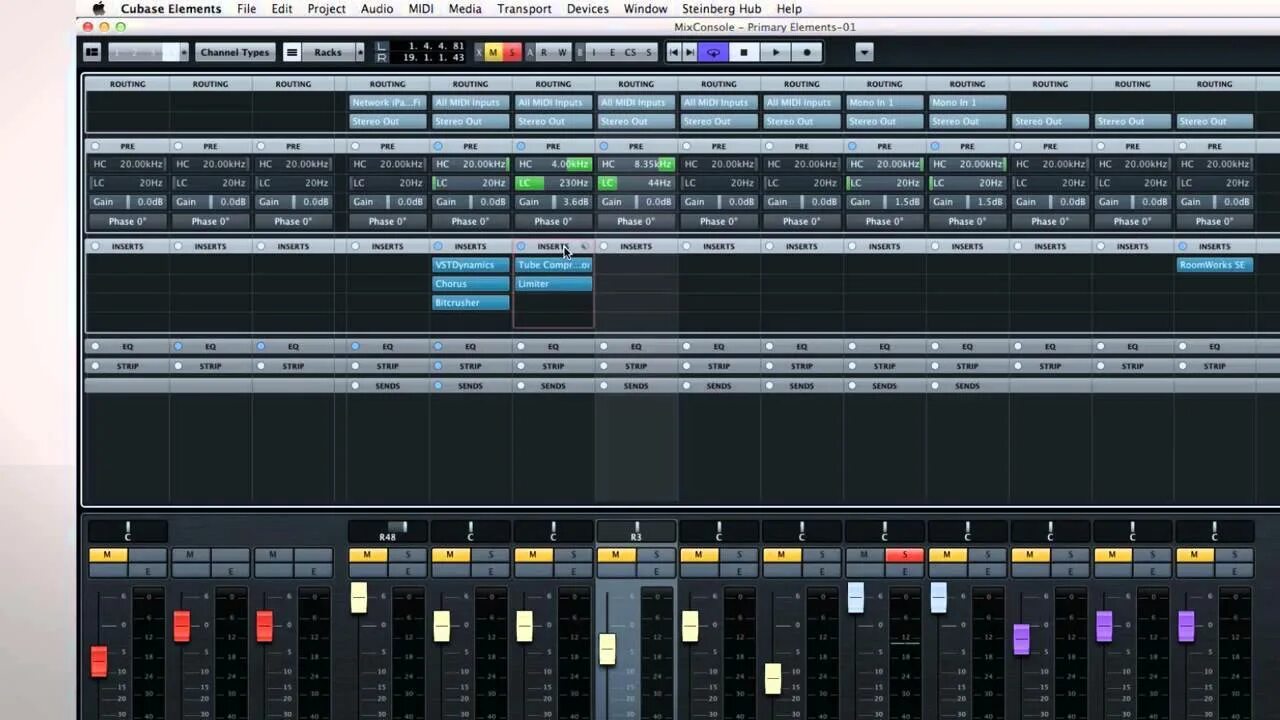This screenshot has width=1280, height=720.
Task: Toggle INSERTS bypass on the Limiter channel
Action: point(521,246)
